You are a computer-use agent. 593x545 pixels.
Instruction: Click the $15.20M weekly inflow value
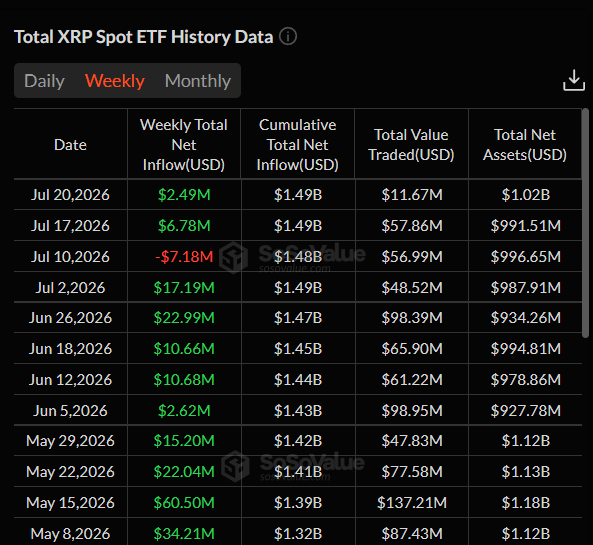tap(184, 441)
